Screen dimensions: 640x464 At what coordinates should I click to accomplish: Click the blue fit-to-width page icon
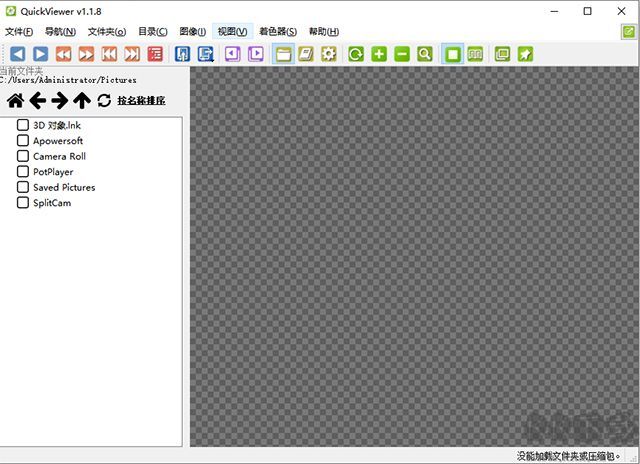coord(205,54)
